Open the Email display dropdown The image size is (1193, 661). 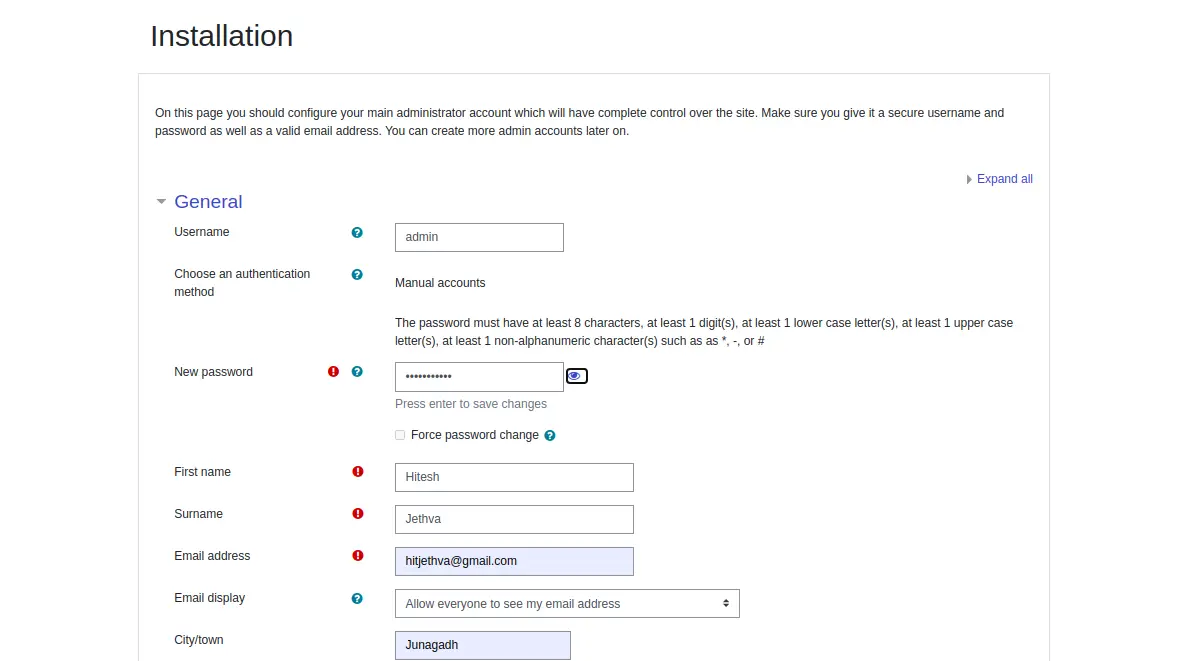click(x=567, y=604)
